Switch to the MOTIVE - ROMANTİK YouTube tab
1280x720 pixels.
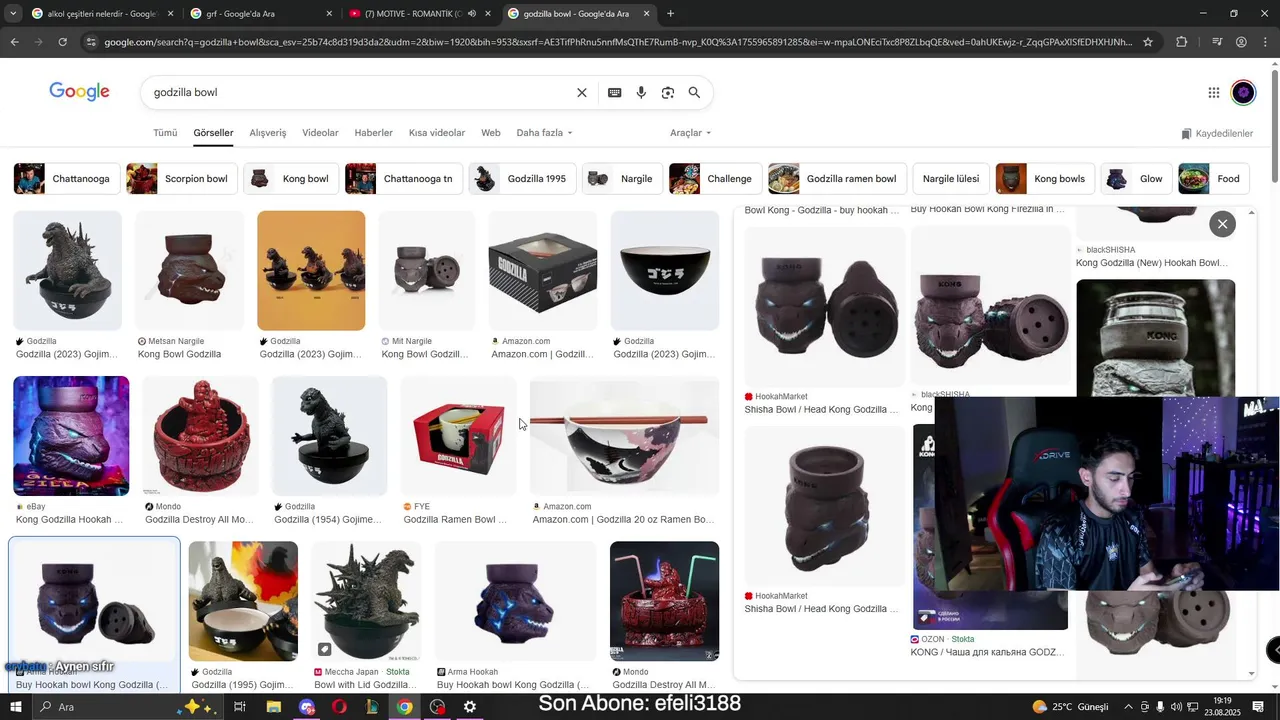[x=421, y=14]
